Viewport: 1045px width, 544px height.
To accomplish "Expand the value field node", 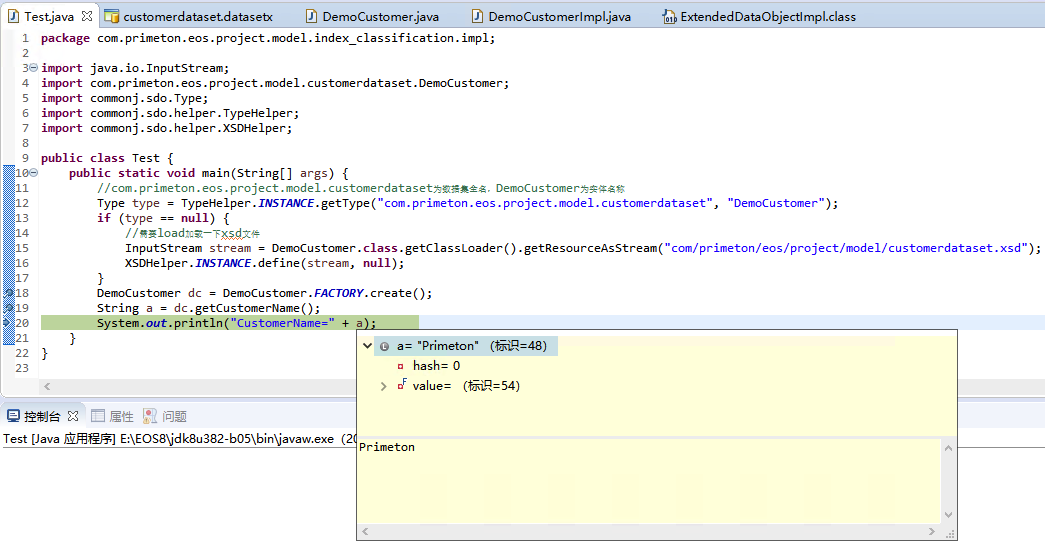I will pyautogui.click(x=384, y=386).
